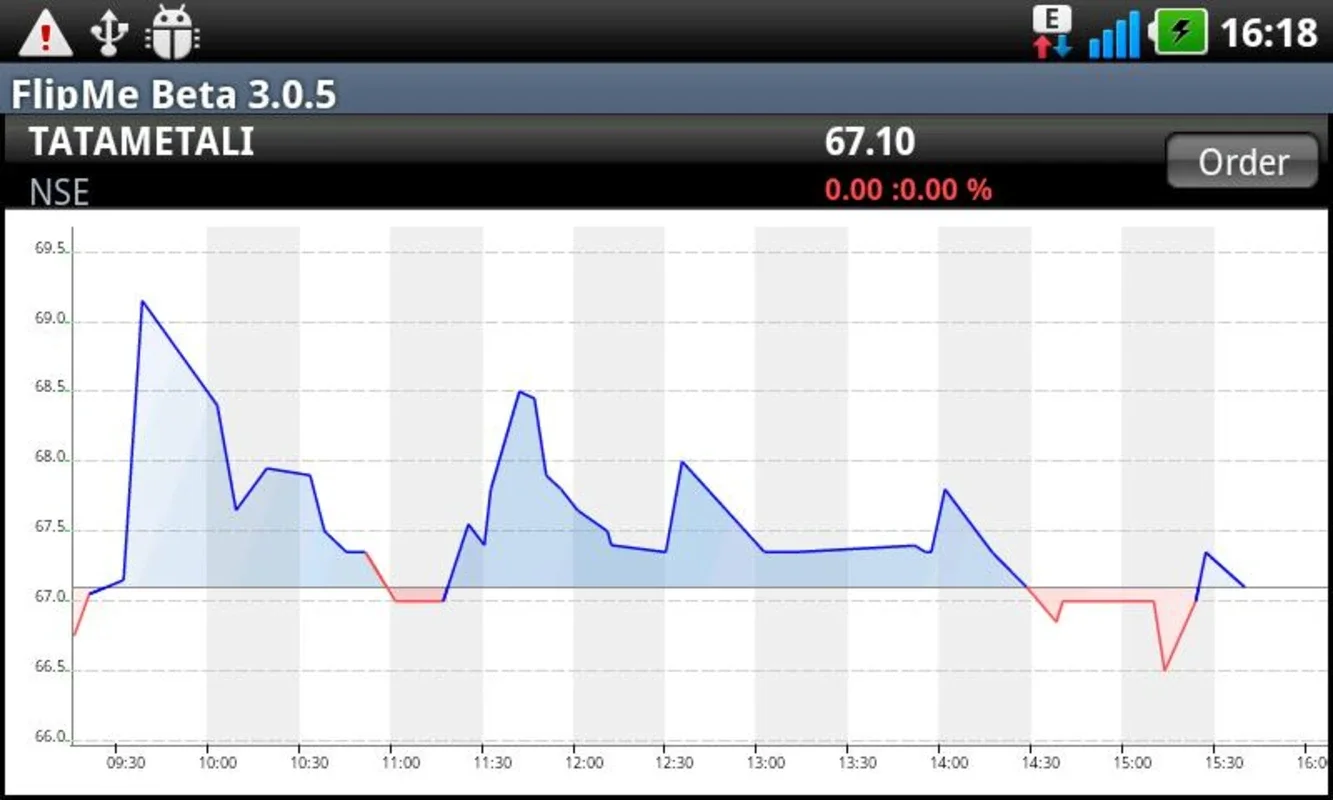
Task: Tap the EDGE data transfer icon
Action: pos(1052,32)
